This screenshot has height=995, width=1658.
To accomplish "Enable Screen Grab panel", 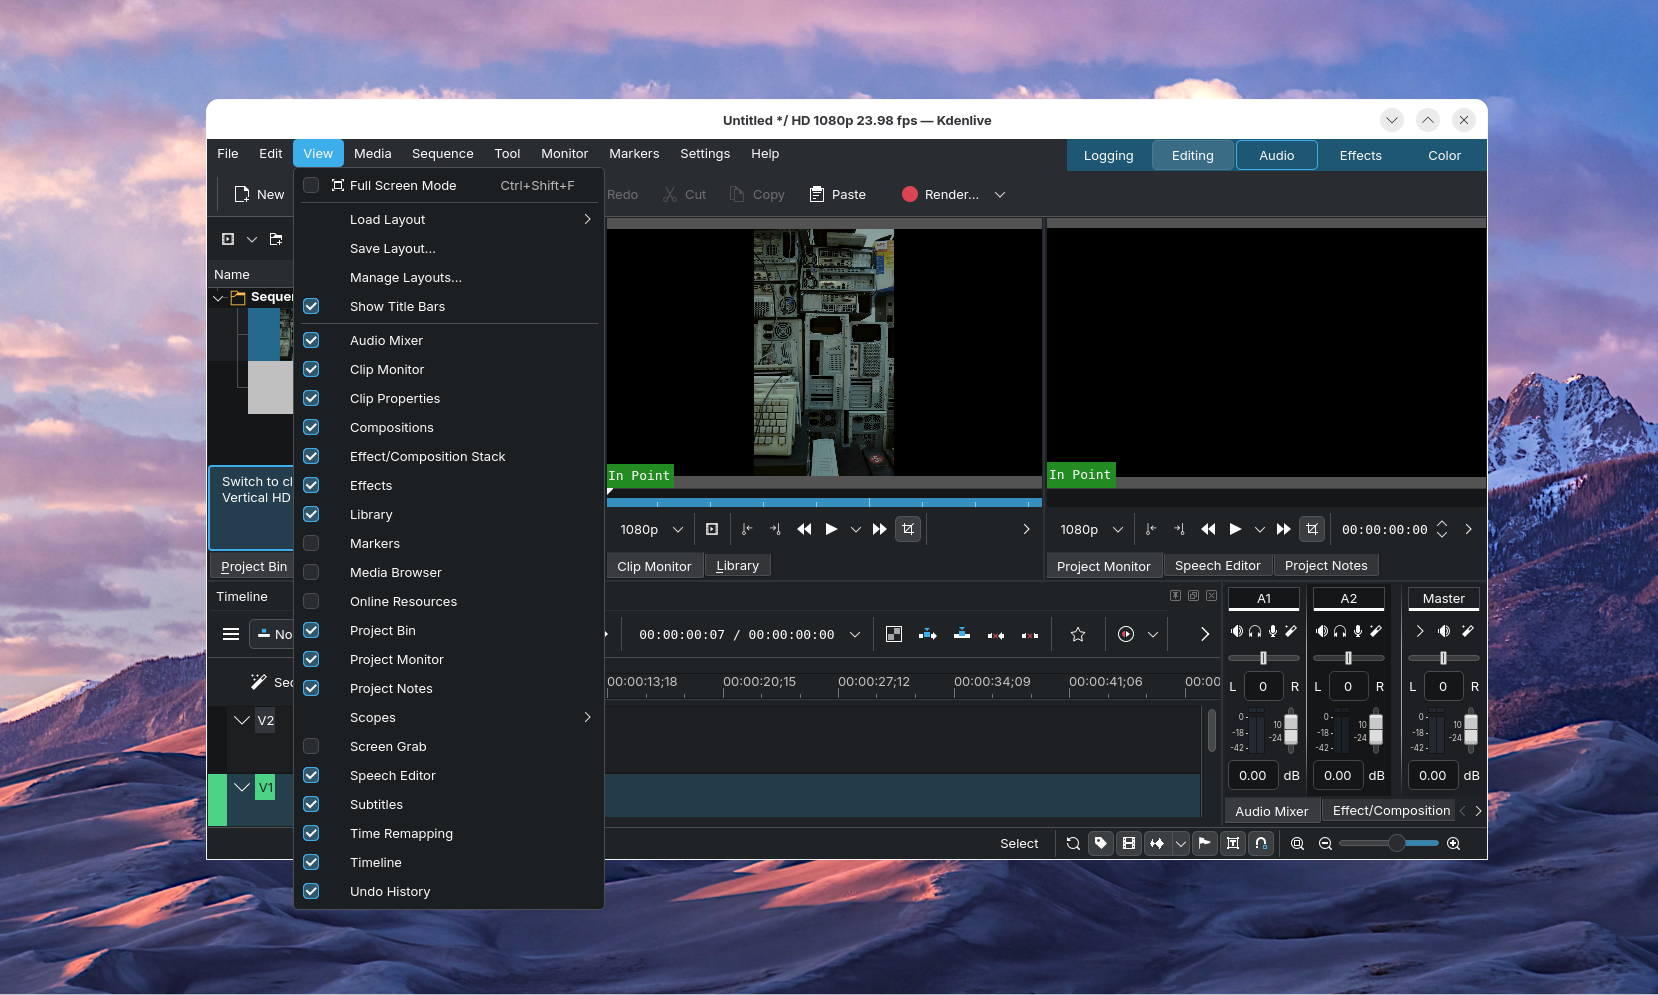I will 311,746.
